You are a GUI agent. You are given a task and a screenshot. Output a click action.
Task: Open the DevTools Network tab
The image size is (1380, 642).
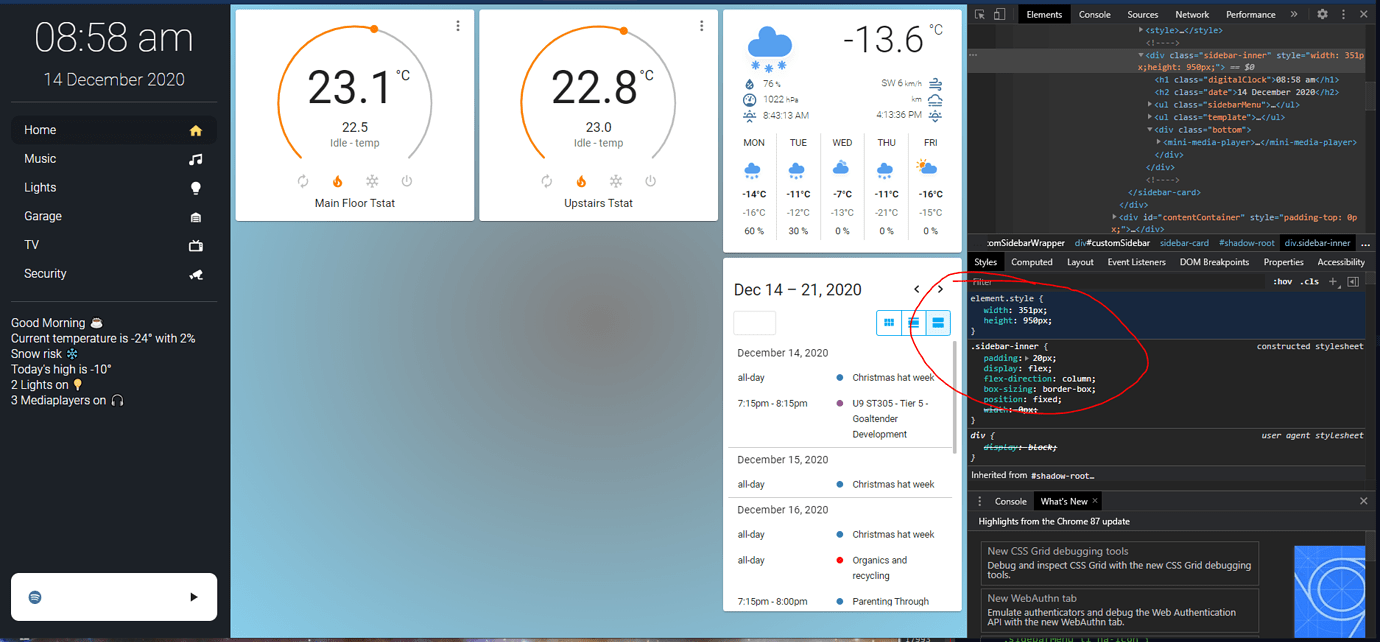pyautogui.click(x=1192, y=14)
